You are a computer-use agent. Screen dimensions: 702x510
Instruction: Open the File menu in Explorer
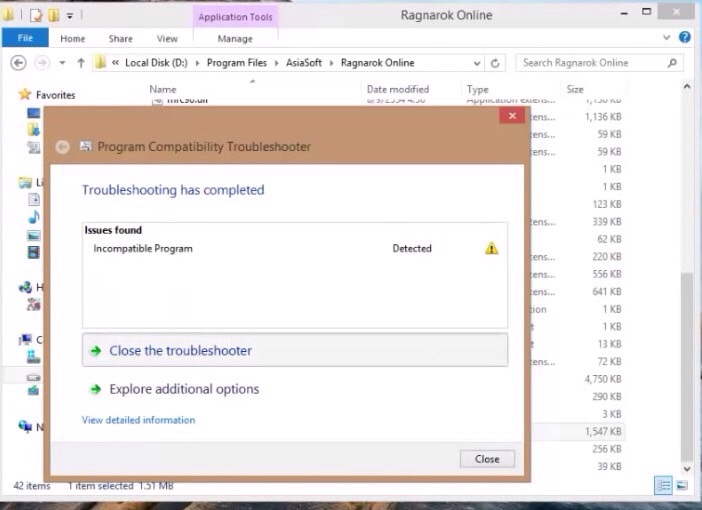[x=25, y=38]
